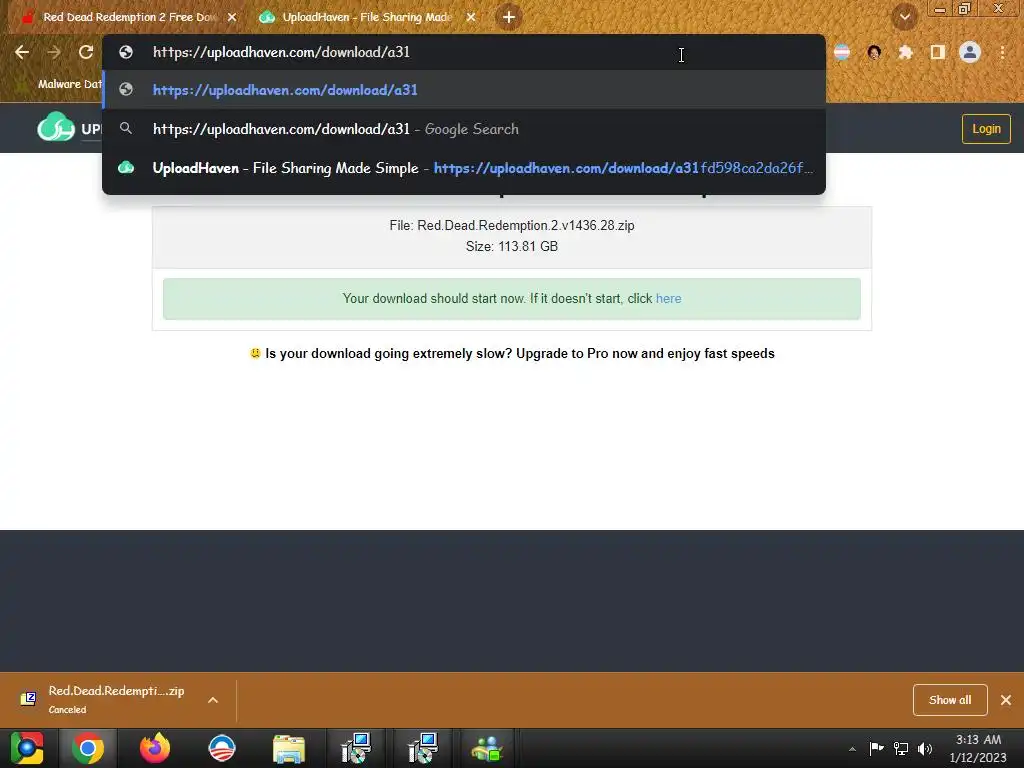Screen dimensions: 1024x768
Task: Click the second installer icon on taskbar
Action: click(423, 748)
